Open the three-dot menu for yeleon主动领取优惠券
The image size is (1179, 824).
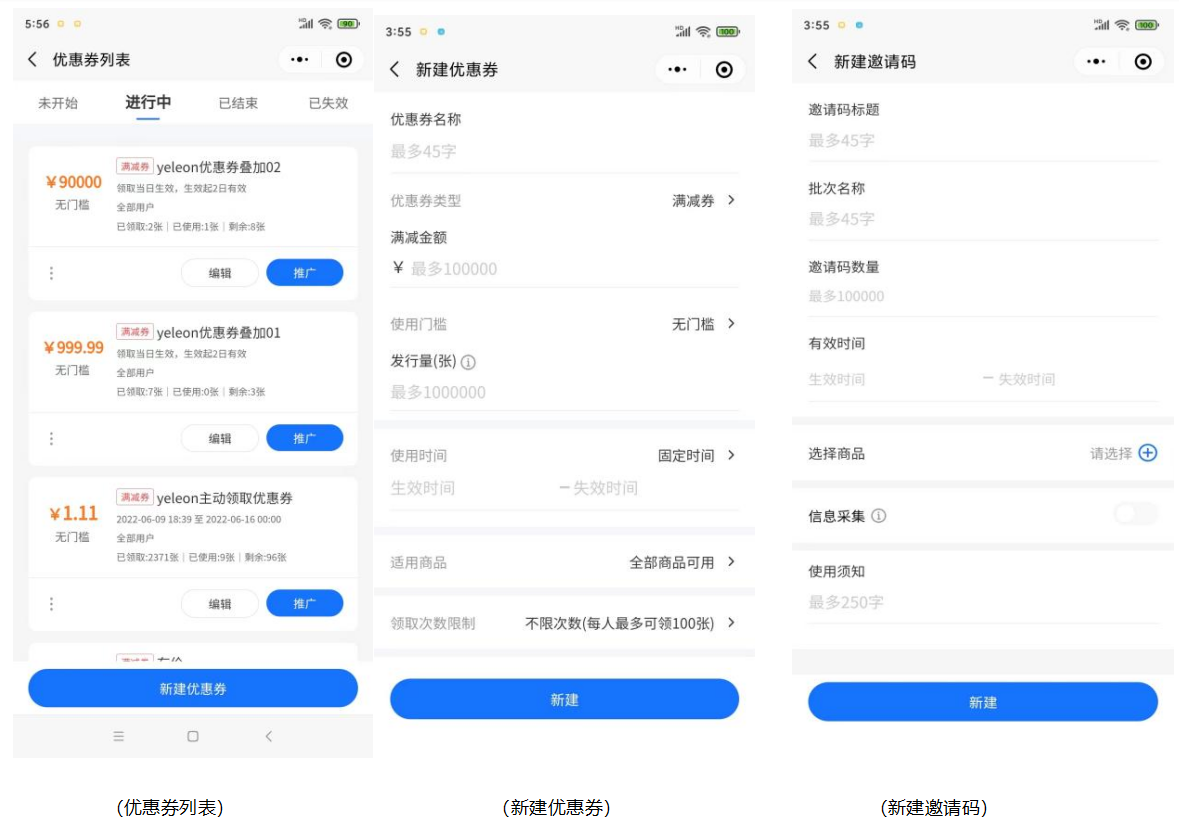[51, 604]
